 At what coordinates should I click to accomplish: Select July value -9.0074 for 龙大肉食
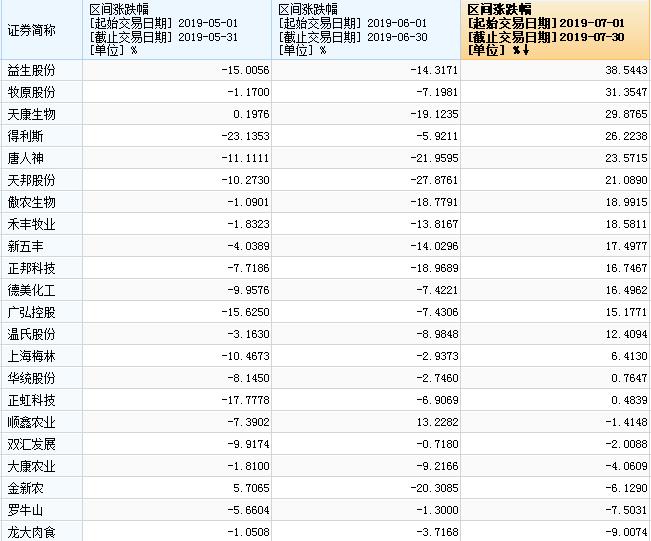[626, 532]
